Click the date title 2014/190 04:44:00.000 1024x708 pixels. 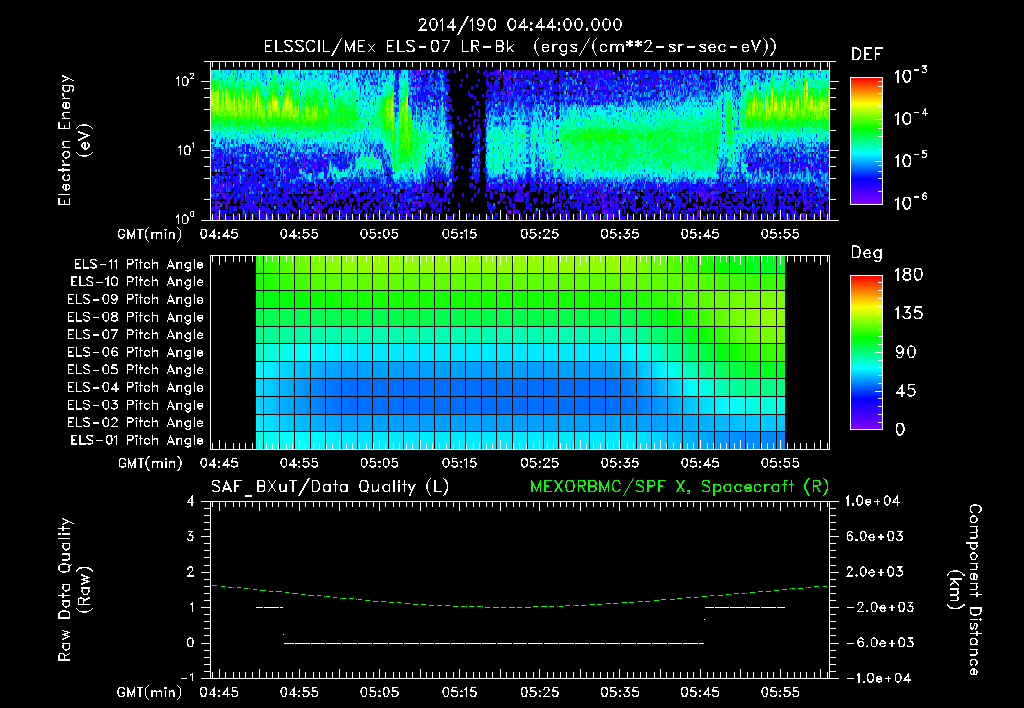pos(520,25)
